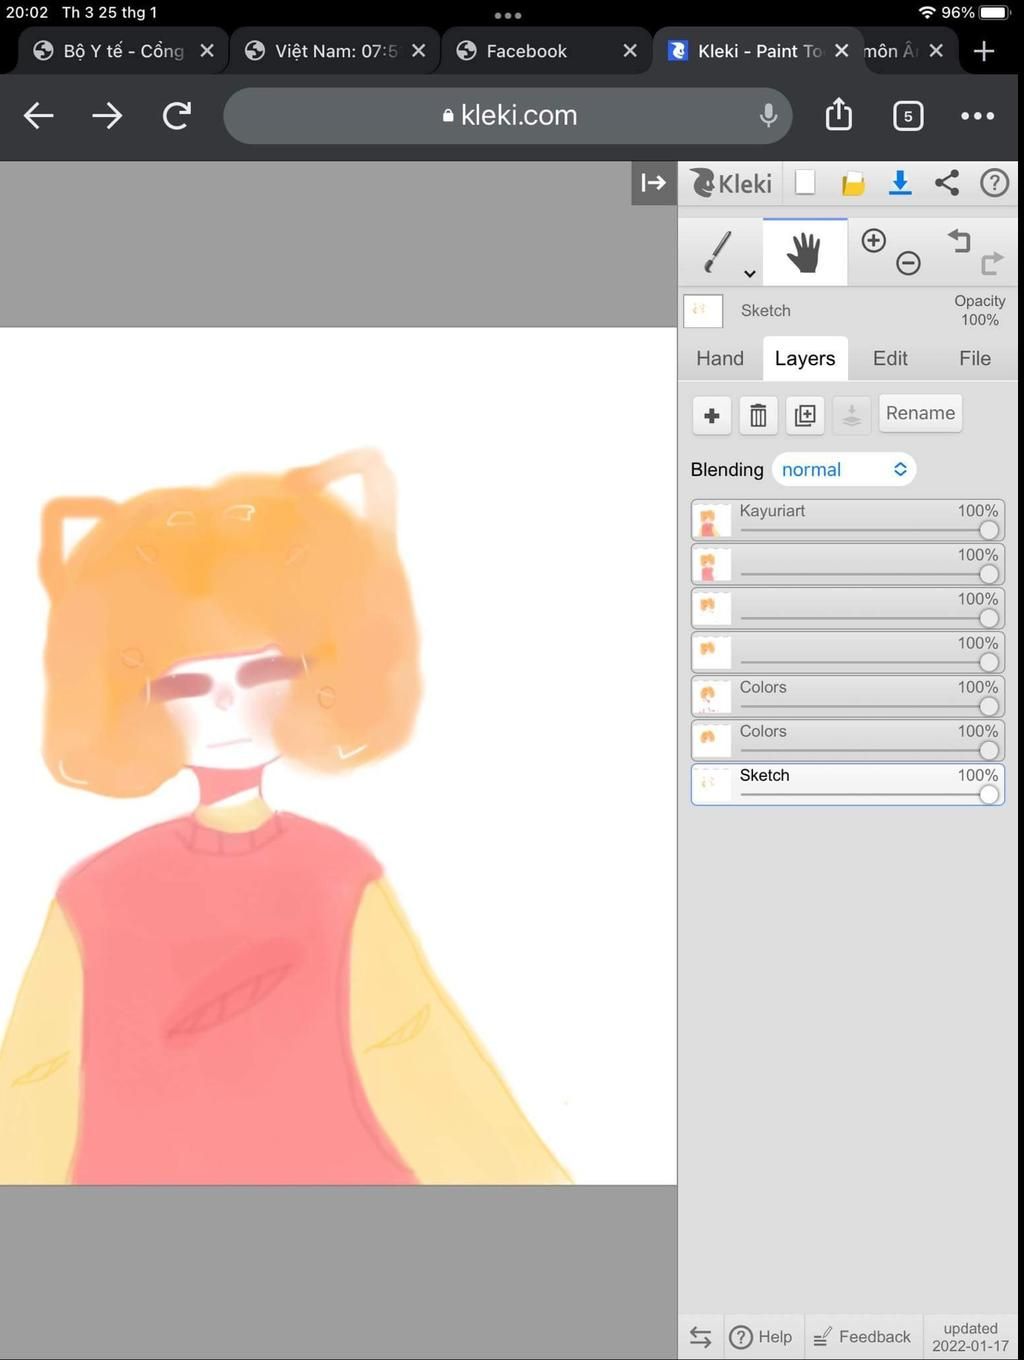The image size is (1024, 1360).
Task: Click the kleki.com address bar
Action: 508,116
